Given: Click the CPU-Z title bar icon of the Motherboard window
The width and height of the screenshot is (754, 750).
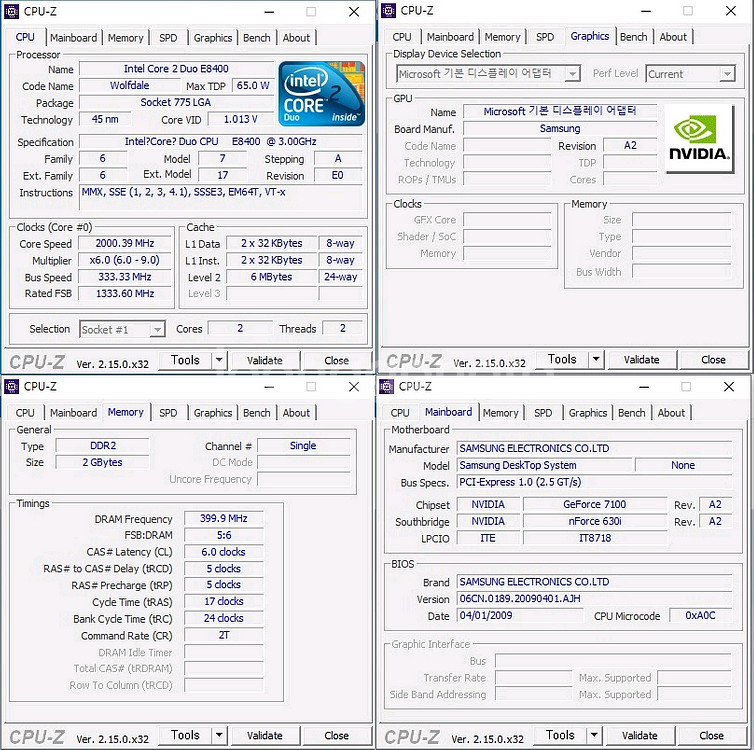Looking at the screenshot, I should click(x=387, y=386).
